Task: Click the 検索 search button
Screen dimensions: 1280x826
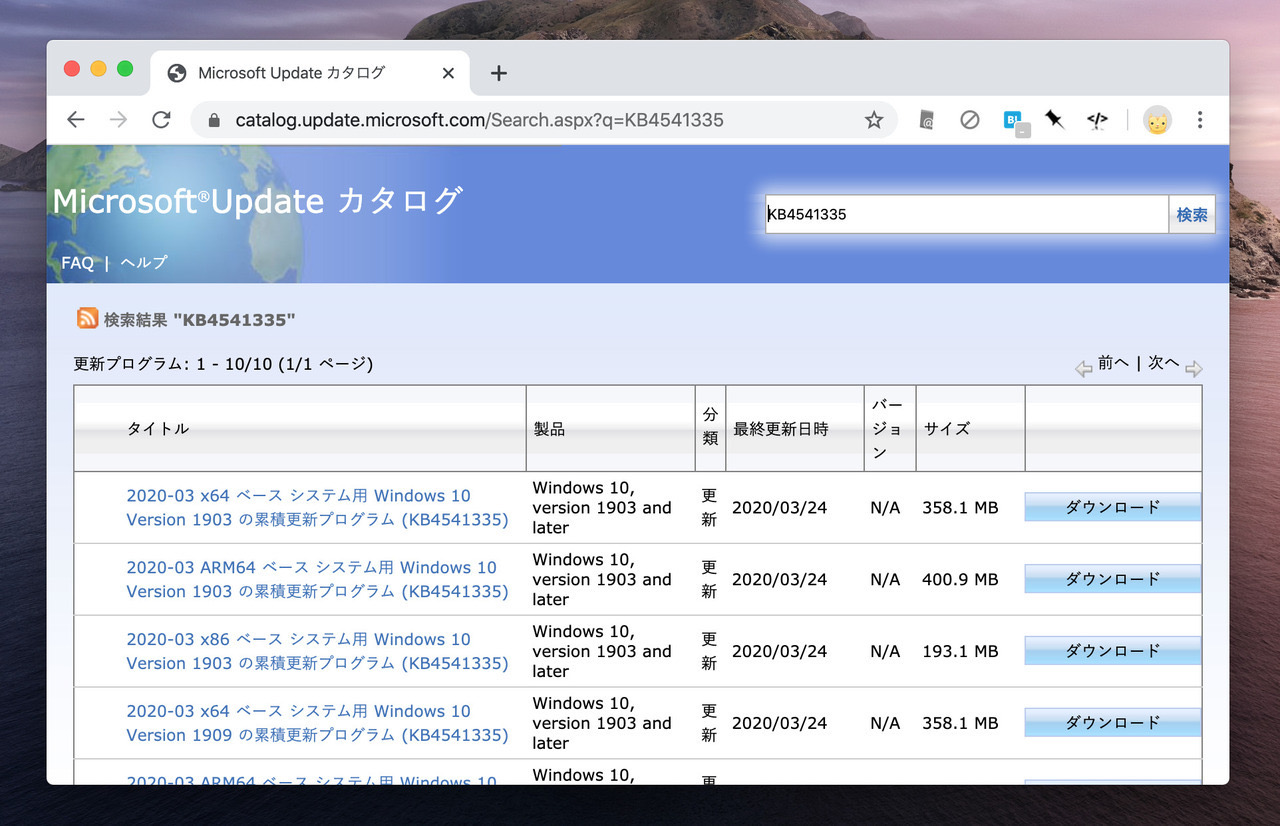Action: (x=1191, y=214)
